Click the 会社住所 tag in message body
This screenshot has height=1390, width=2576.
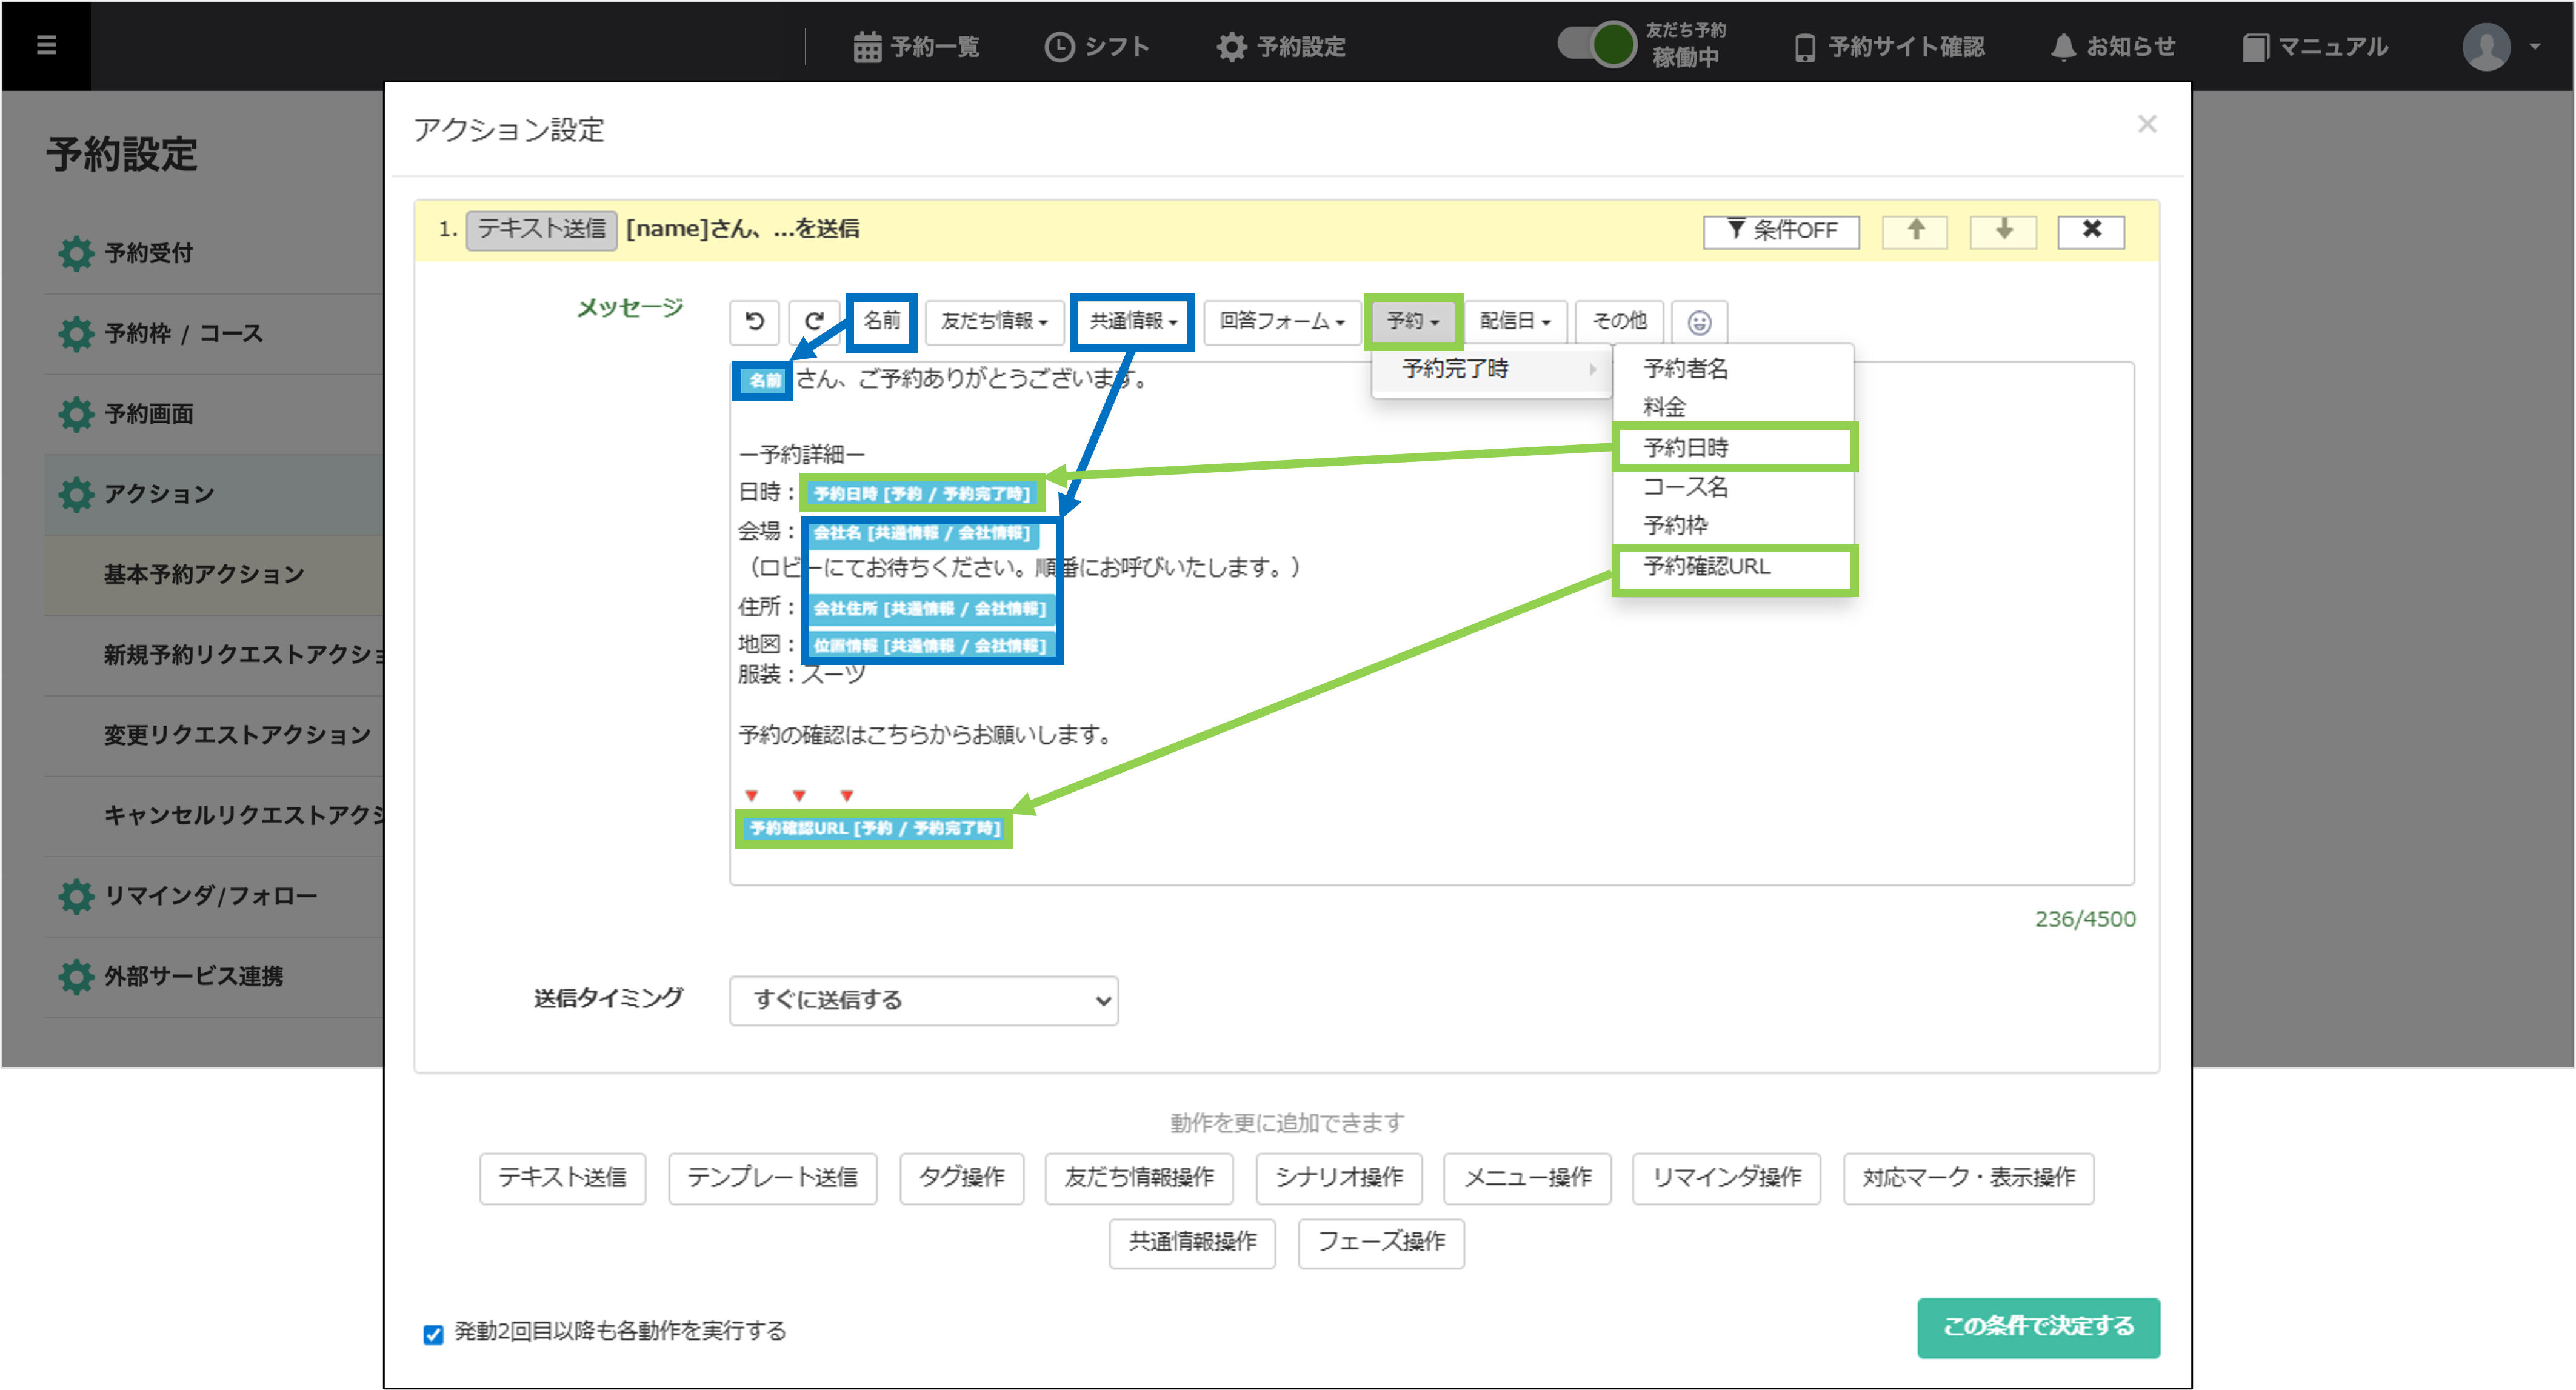coord(930,609)
